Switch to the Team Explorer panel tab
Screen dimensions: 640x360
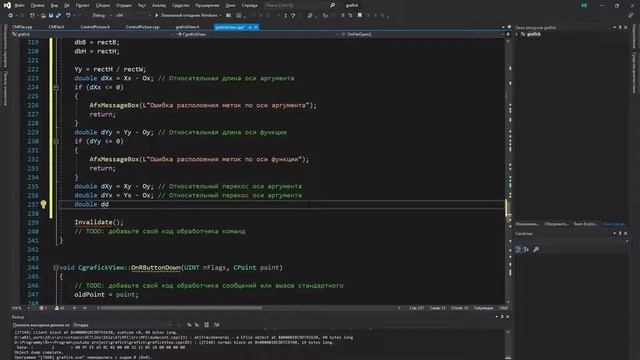click(x=585, y=224)
